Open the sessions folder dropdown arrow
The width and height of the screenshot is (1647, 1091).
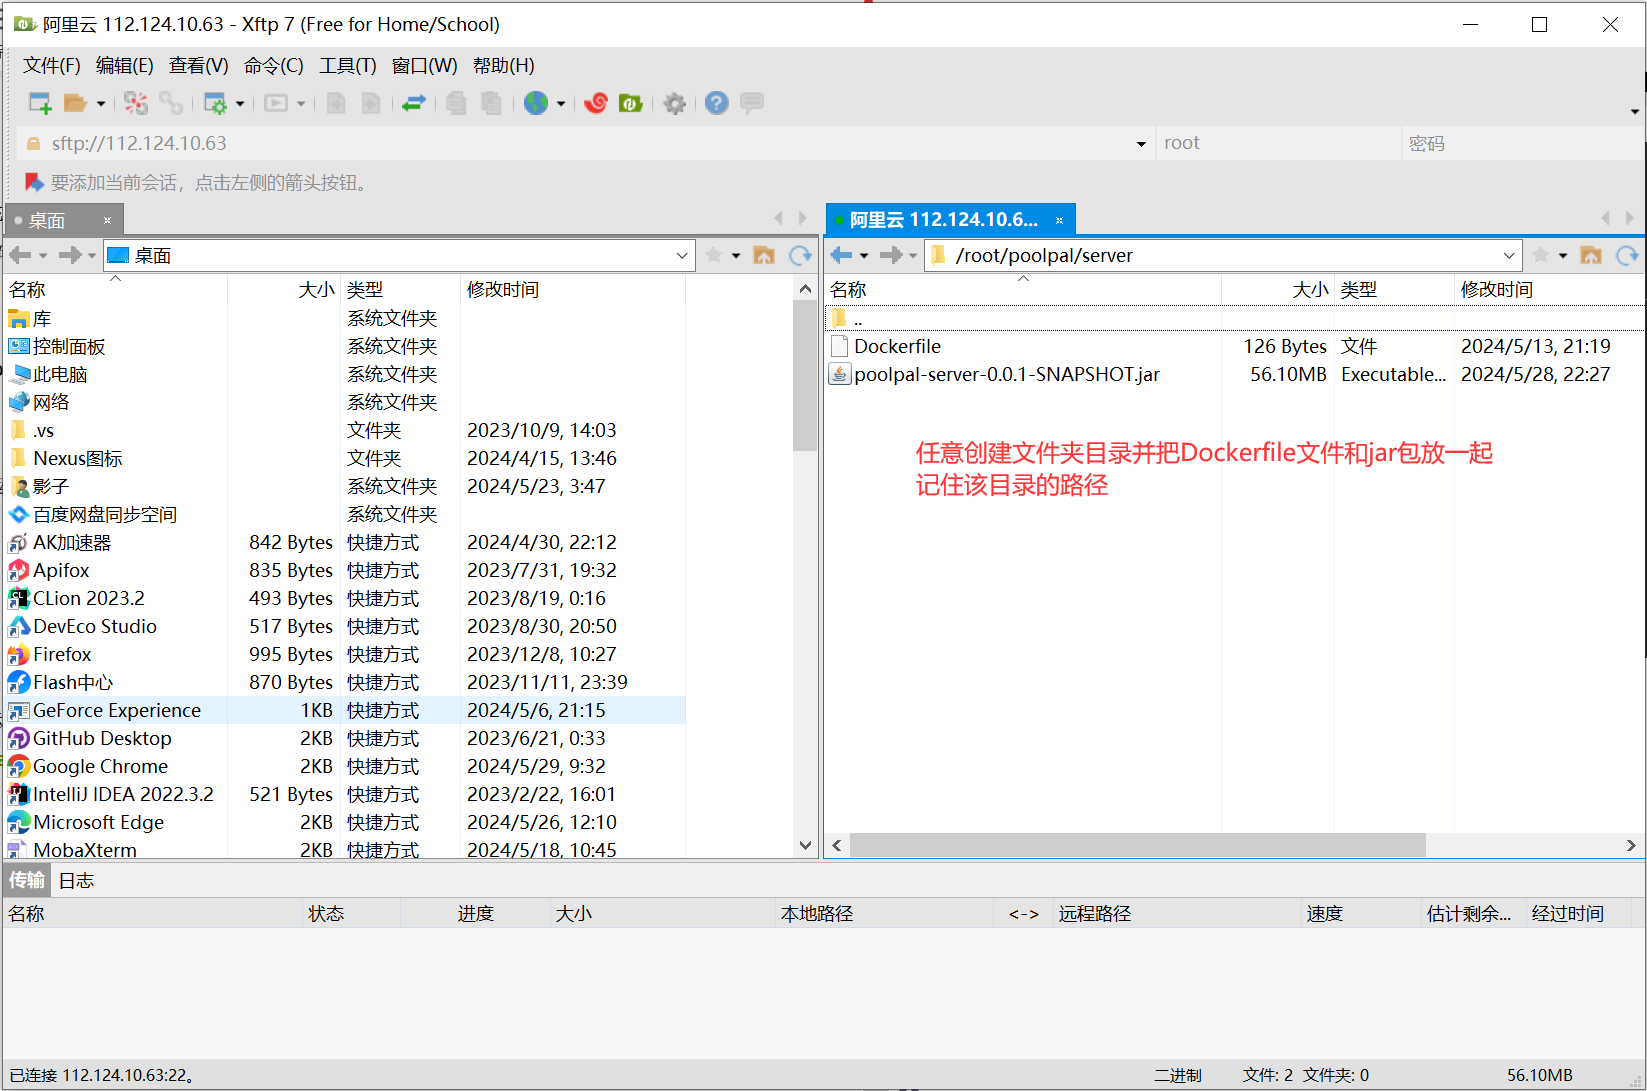(101, 104)
